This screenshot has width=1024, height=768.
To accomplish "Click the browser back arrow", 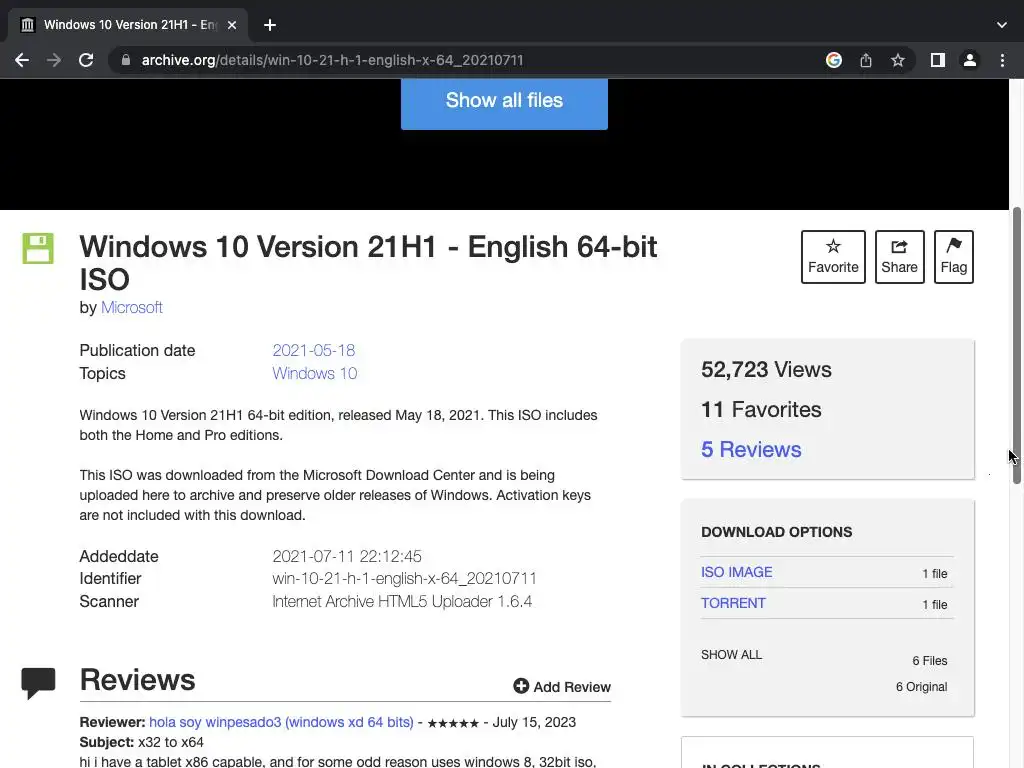I will 22,60.
